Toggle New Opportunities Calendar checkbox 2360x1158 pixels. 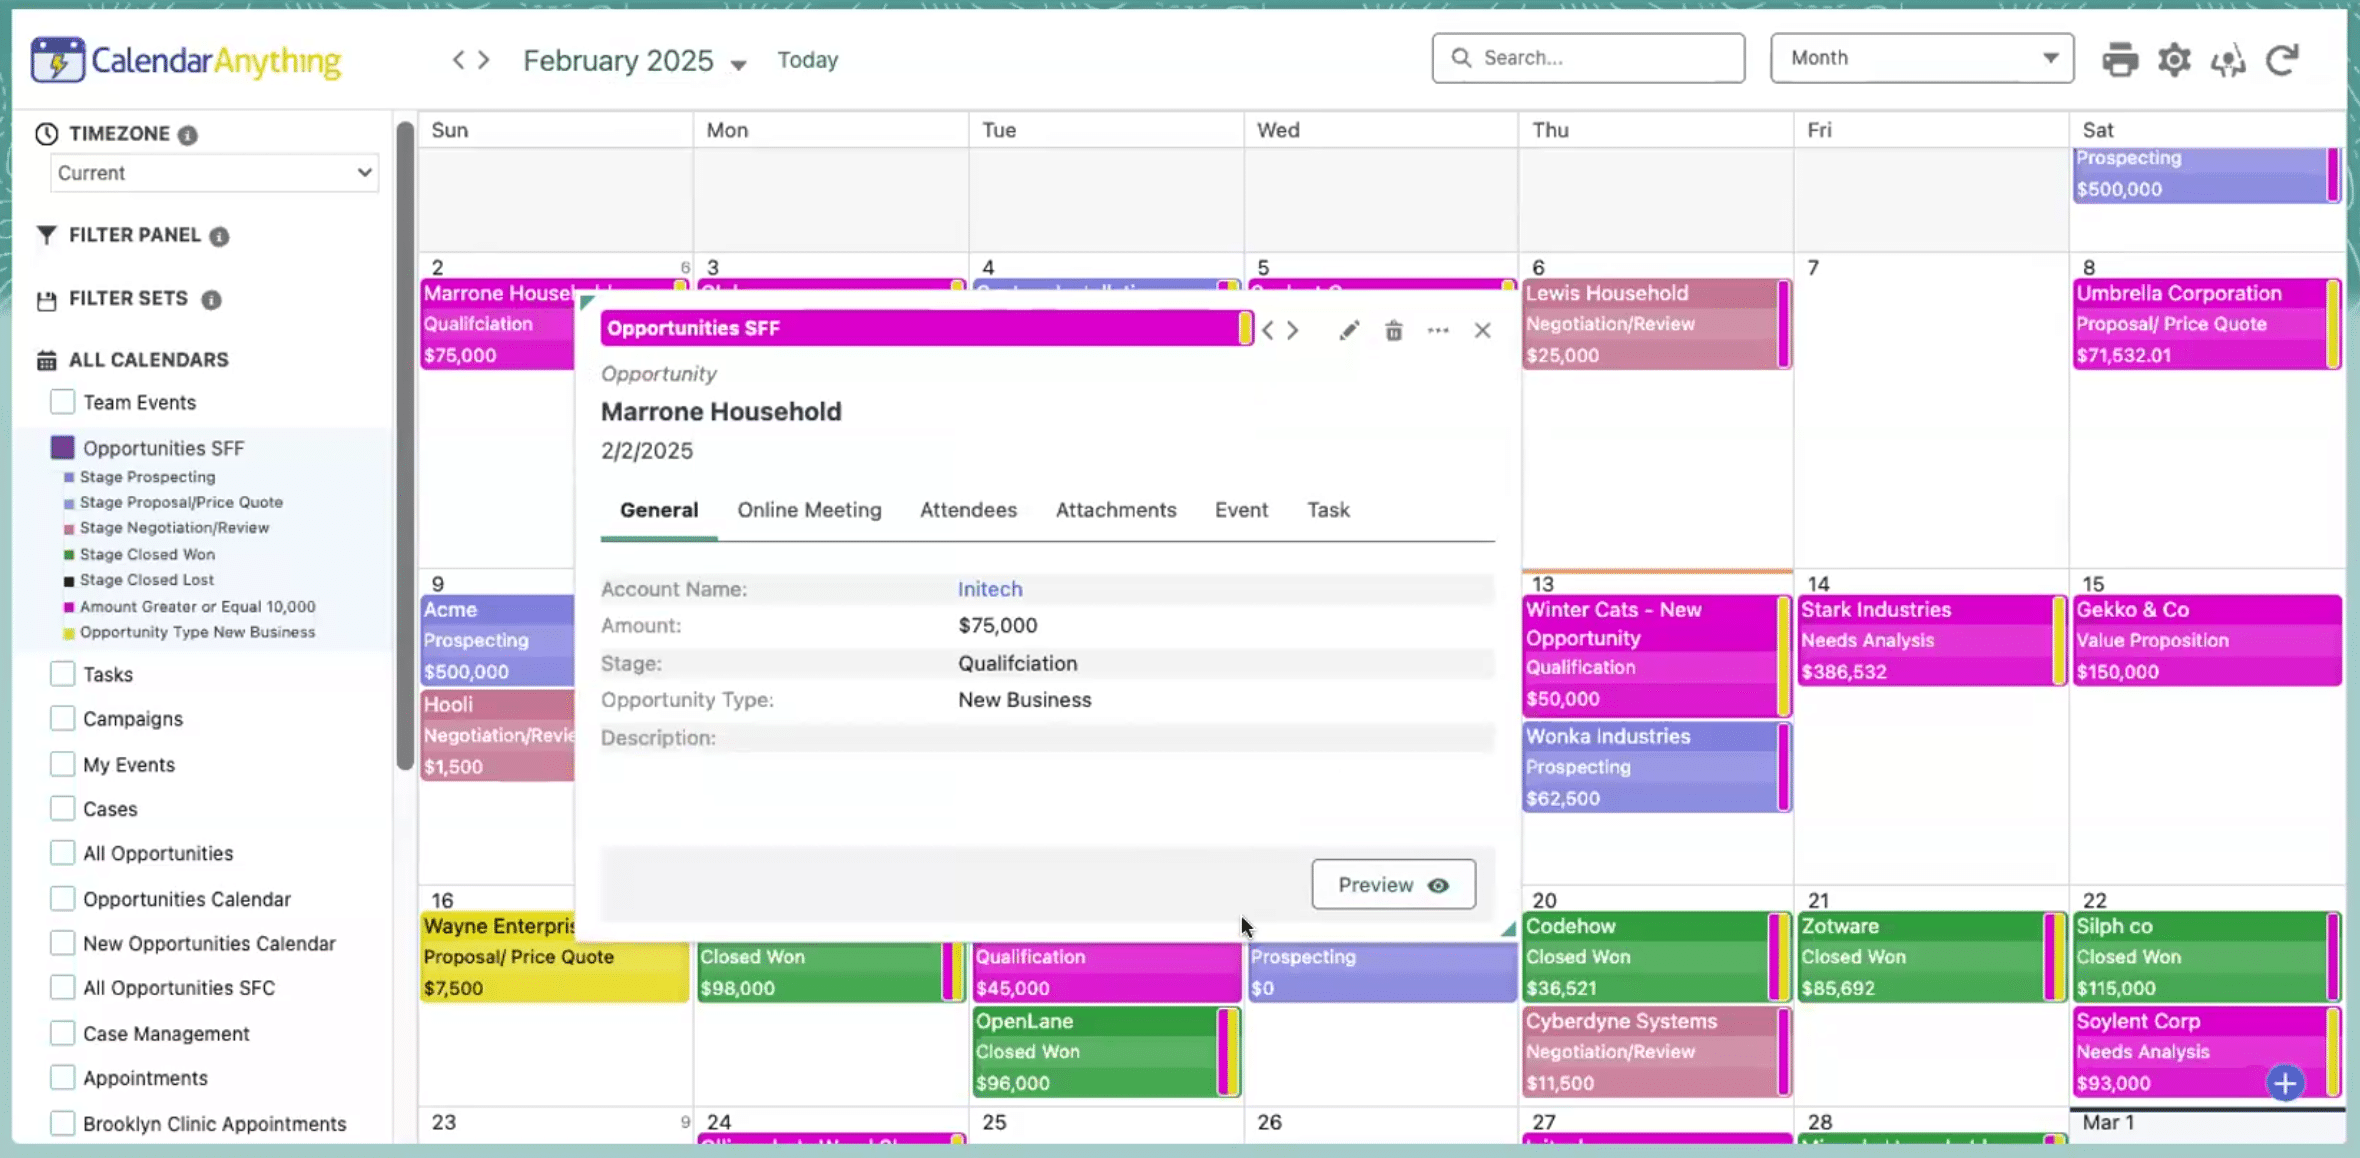62,943
